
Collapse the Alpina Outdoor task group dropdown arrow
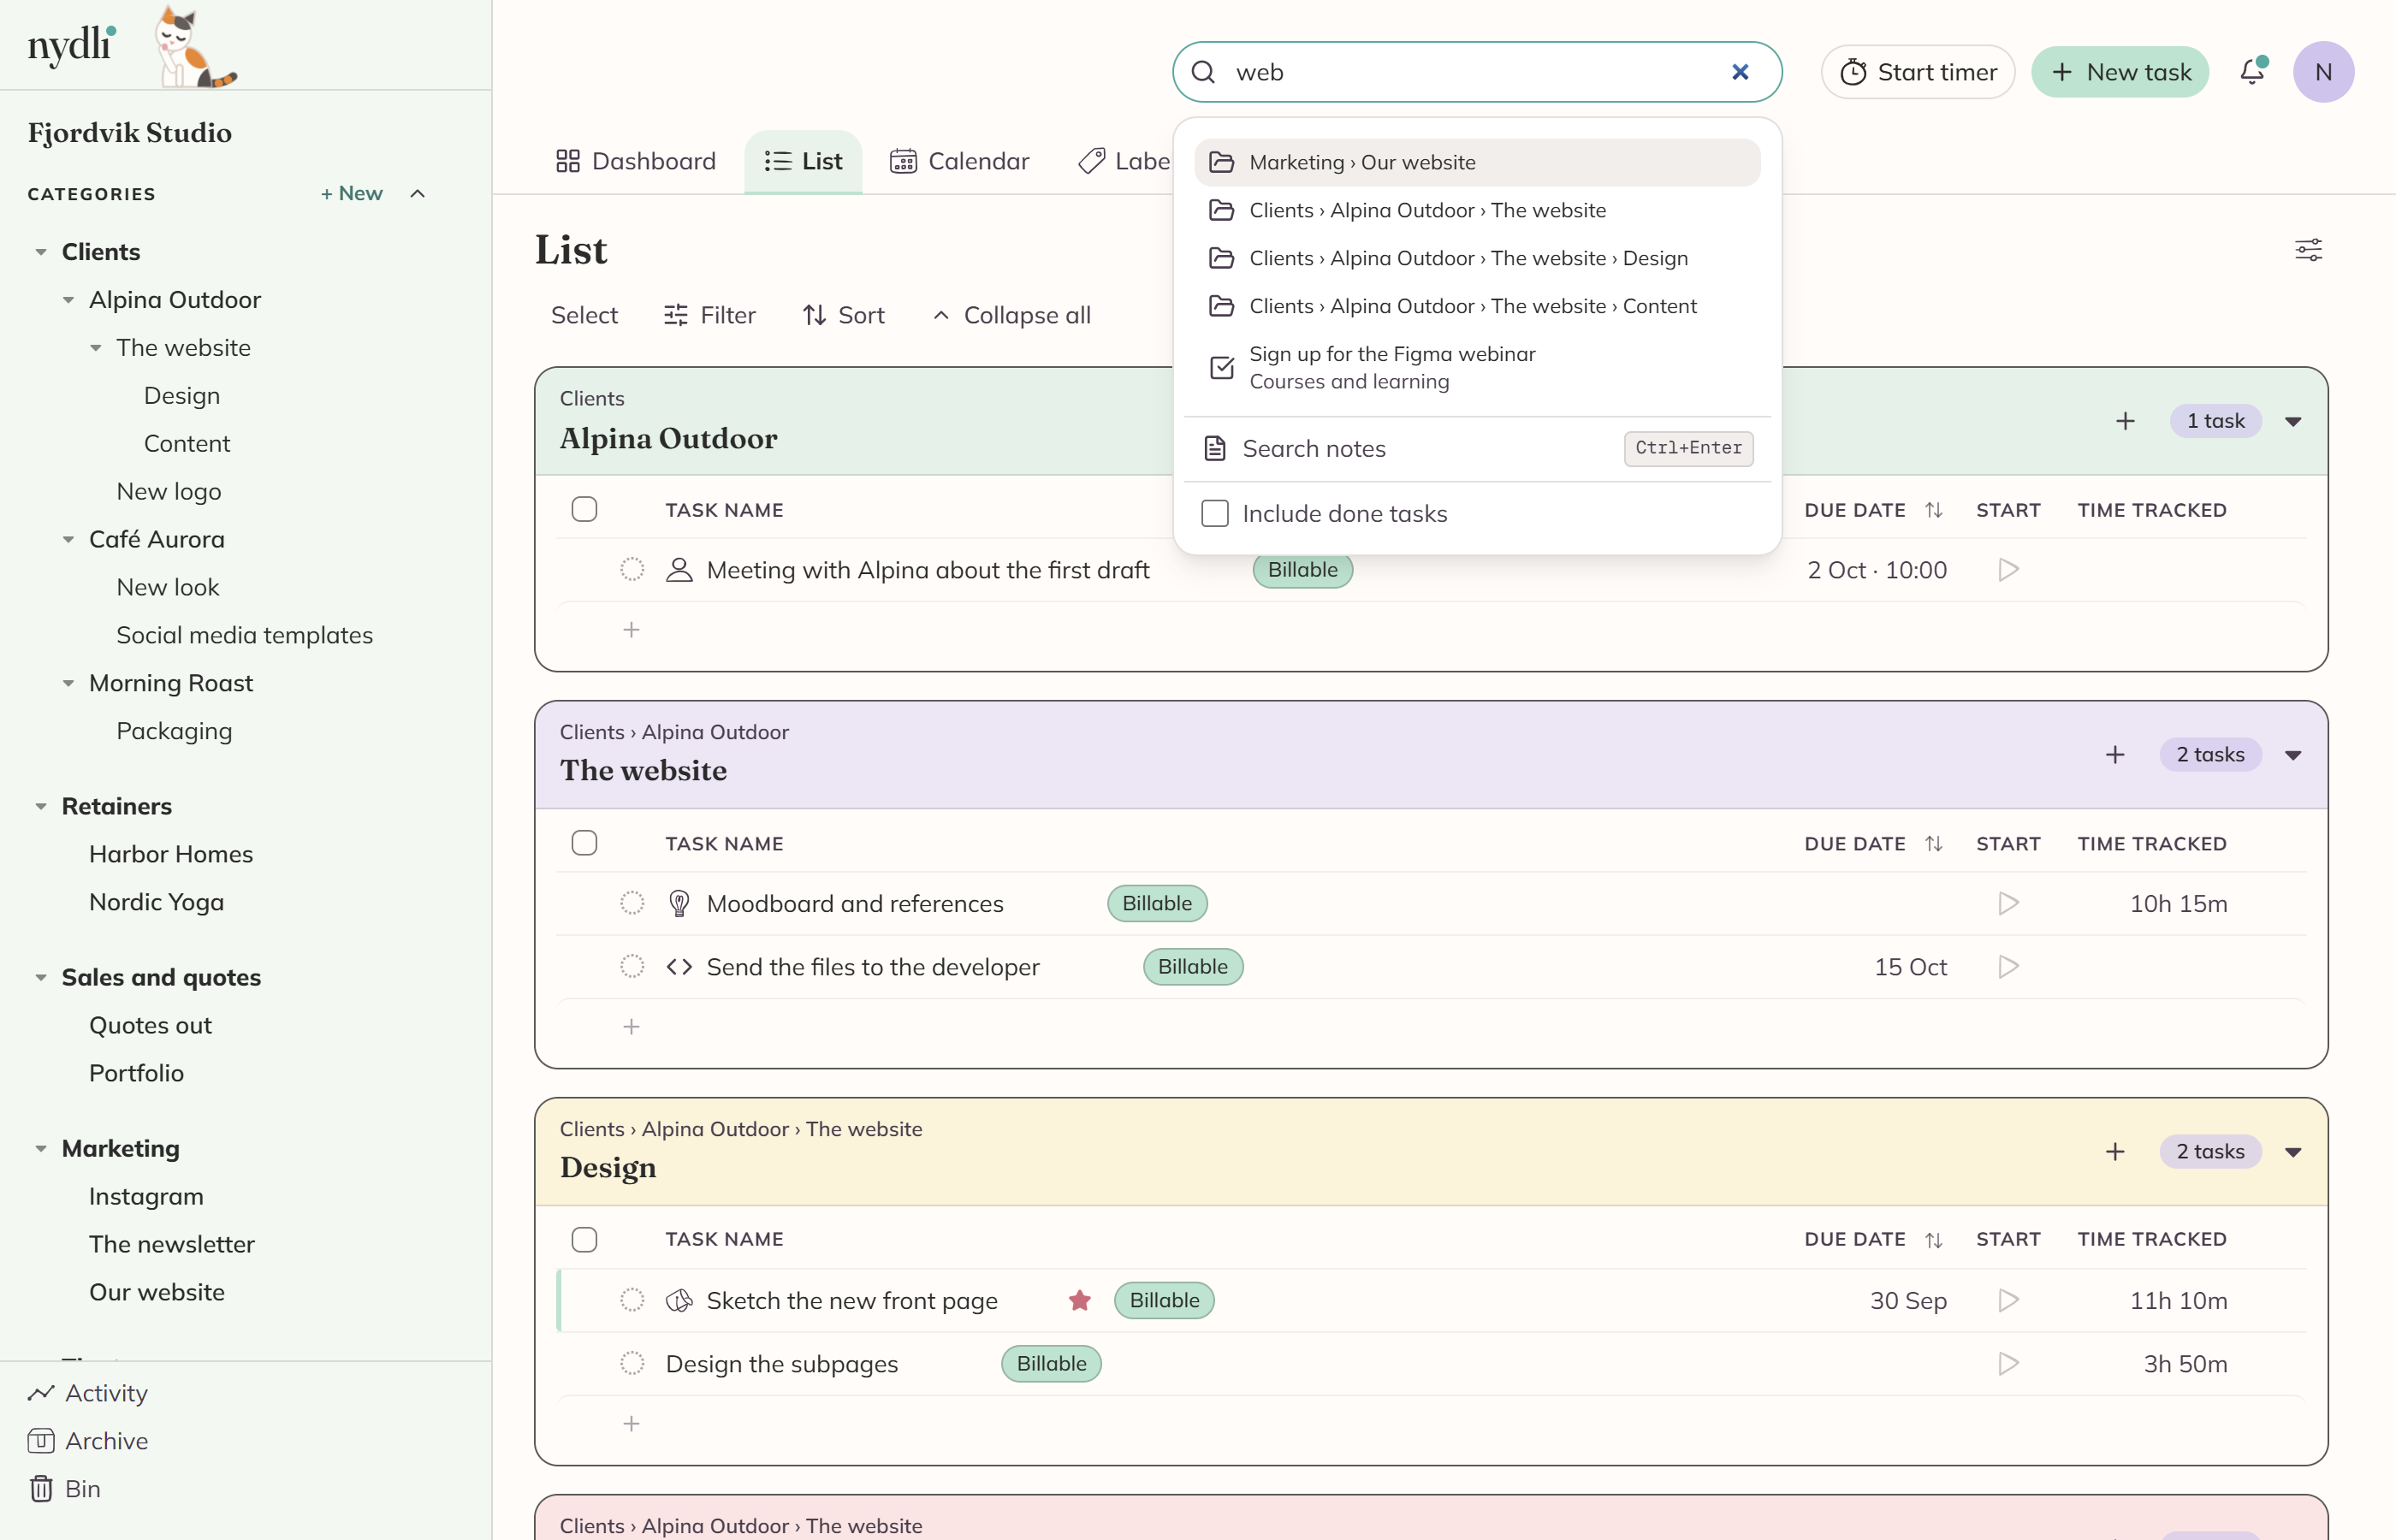[2293, 421]
